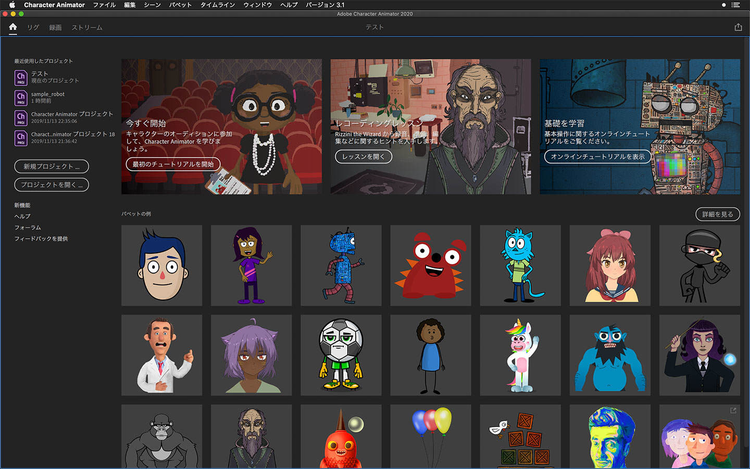Switch to the リグ workspace tab
This screenshot has height=469, width=750.
point(32,28)
